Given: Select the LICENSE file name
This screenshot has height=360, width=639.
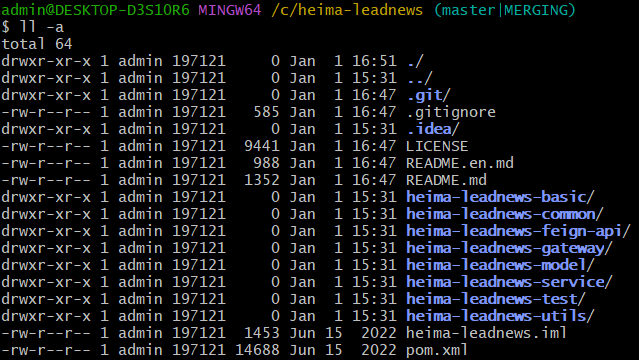Looking at the screenshot, I should (x=437, y=146).
